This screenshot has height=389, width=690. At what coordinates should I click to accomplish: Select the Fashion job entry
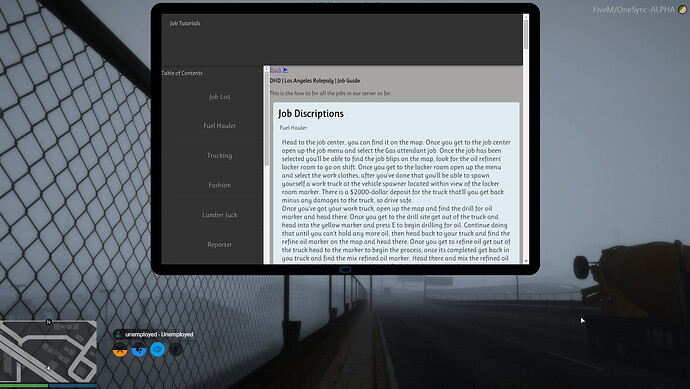[x=219, y=185]
